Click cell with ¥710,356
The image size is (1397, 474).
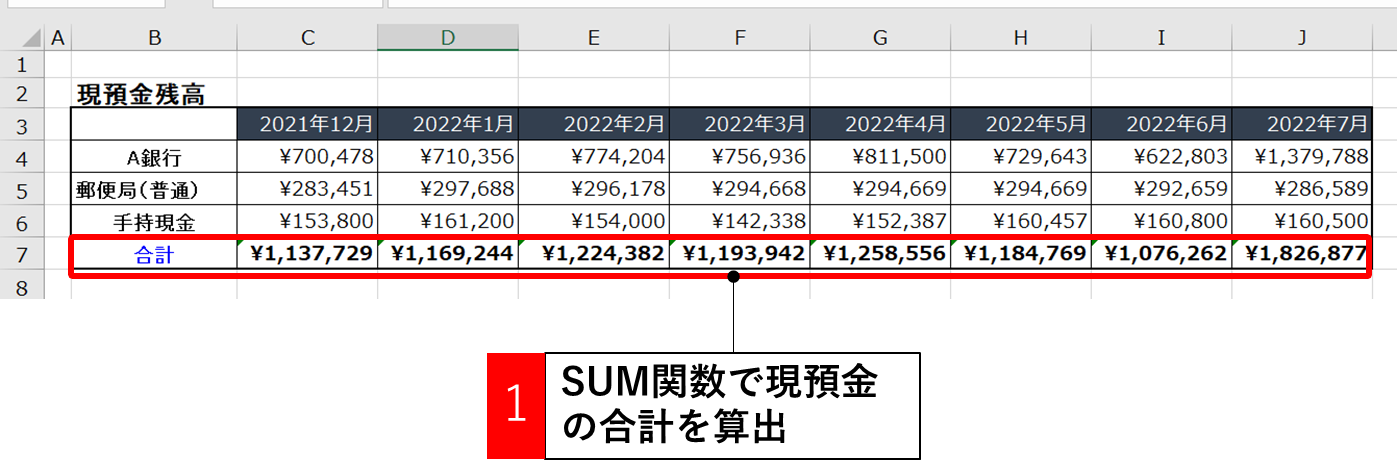click(x=448, y=157)
